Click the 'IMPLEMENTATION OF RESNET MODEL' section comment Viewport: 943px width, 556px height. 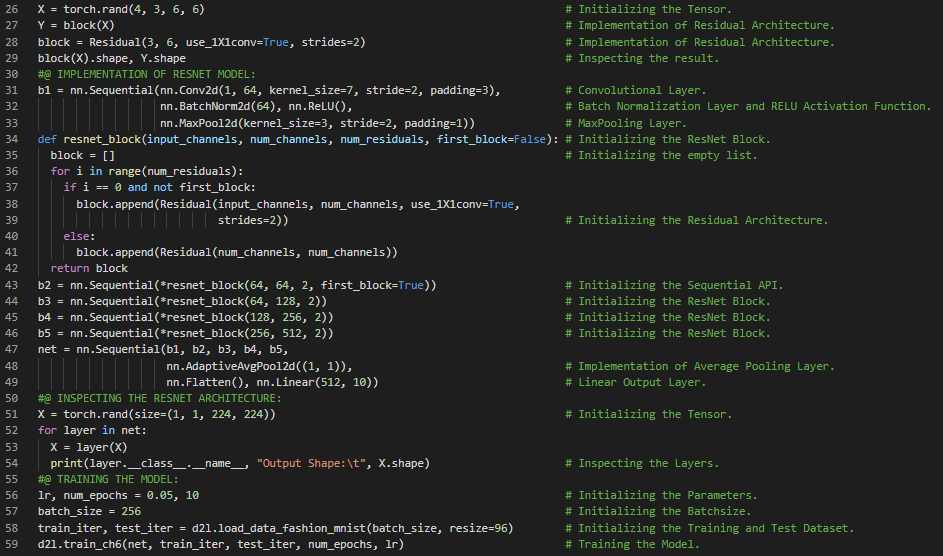point(146,74)
